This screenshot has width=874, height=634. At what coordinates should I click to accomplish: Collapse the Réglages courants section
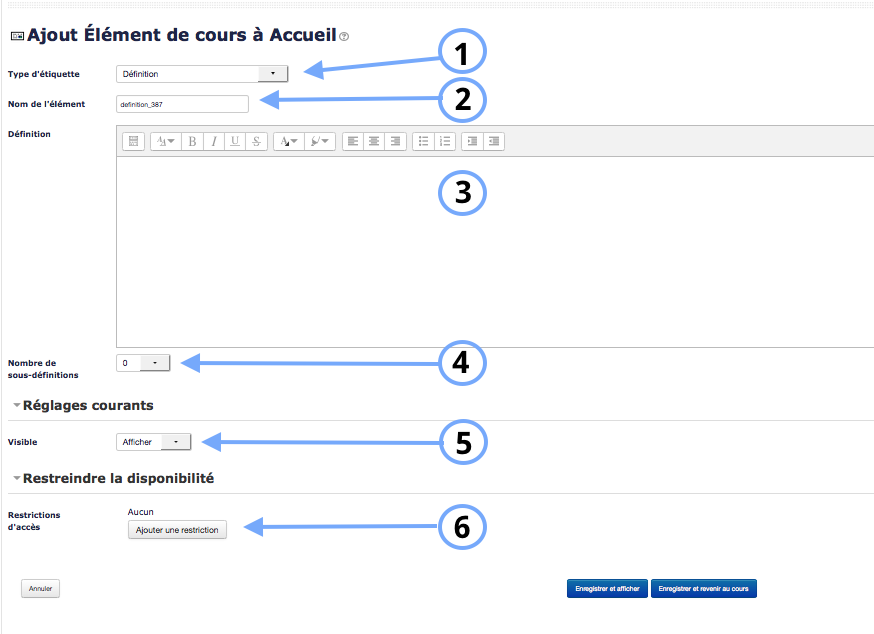point(17,405)
